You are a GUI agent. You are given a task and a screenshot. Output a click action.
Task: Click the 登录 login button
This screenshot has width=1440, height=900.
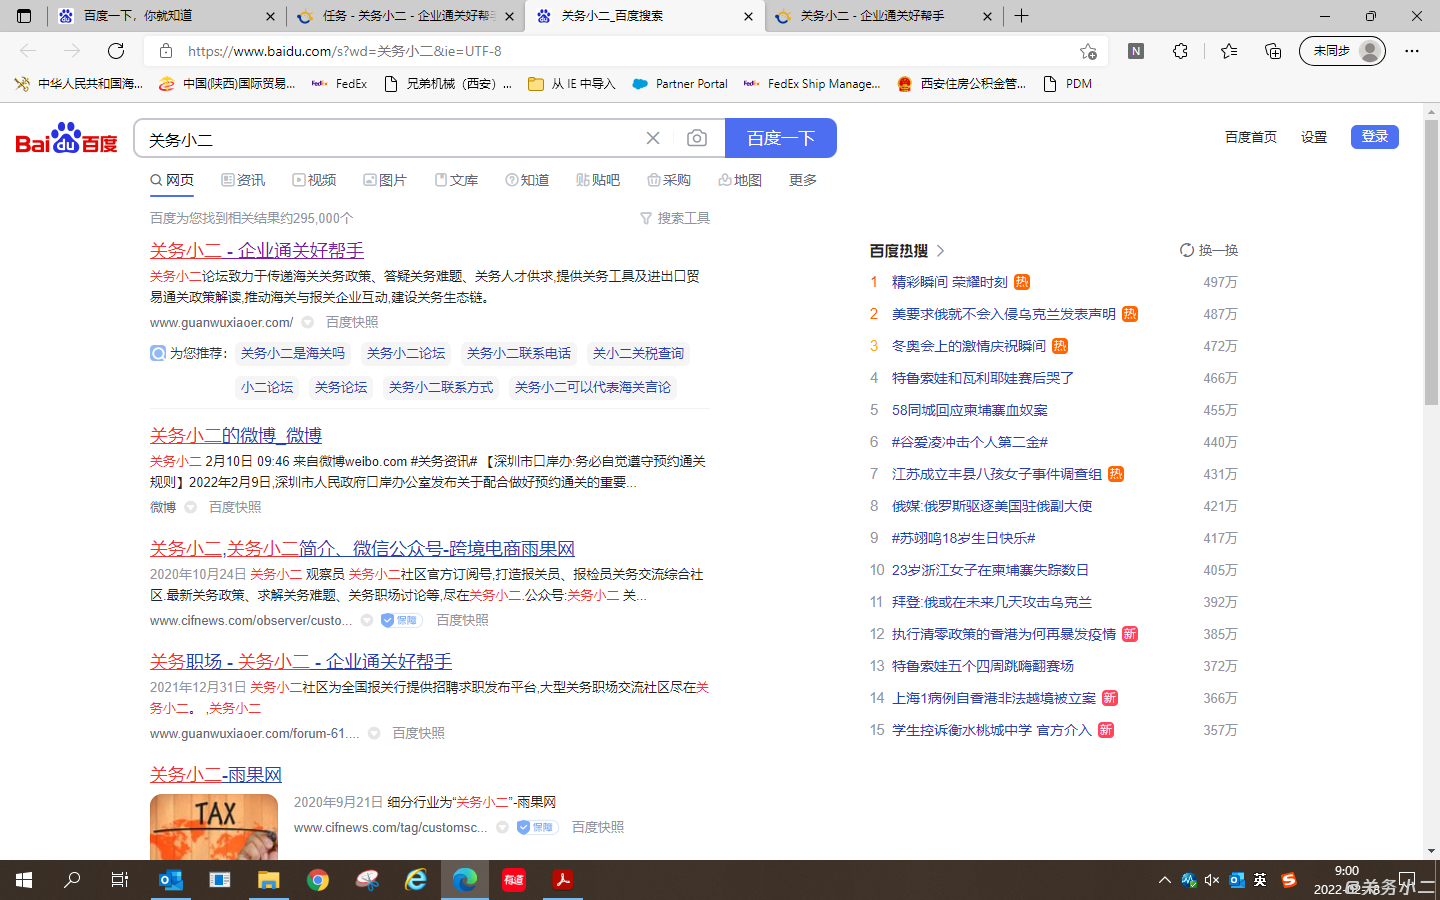click(x=1375, y=137)
